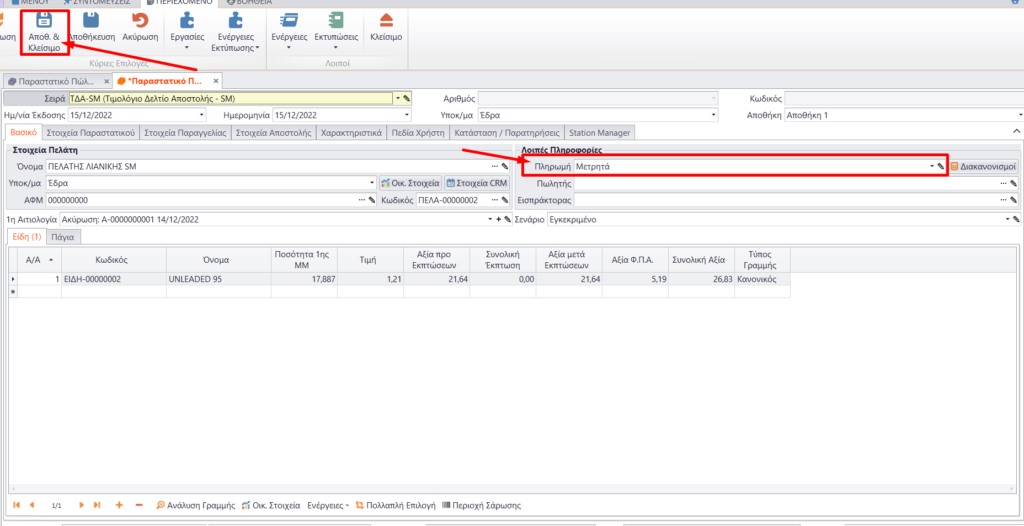Open the Εργασίες dropdown in ribbon

tap(188, 28)
